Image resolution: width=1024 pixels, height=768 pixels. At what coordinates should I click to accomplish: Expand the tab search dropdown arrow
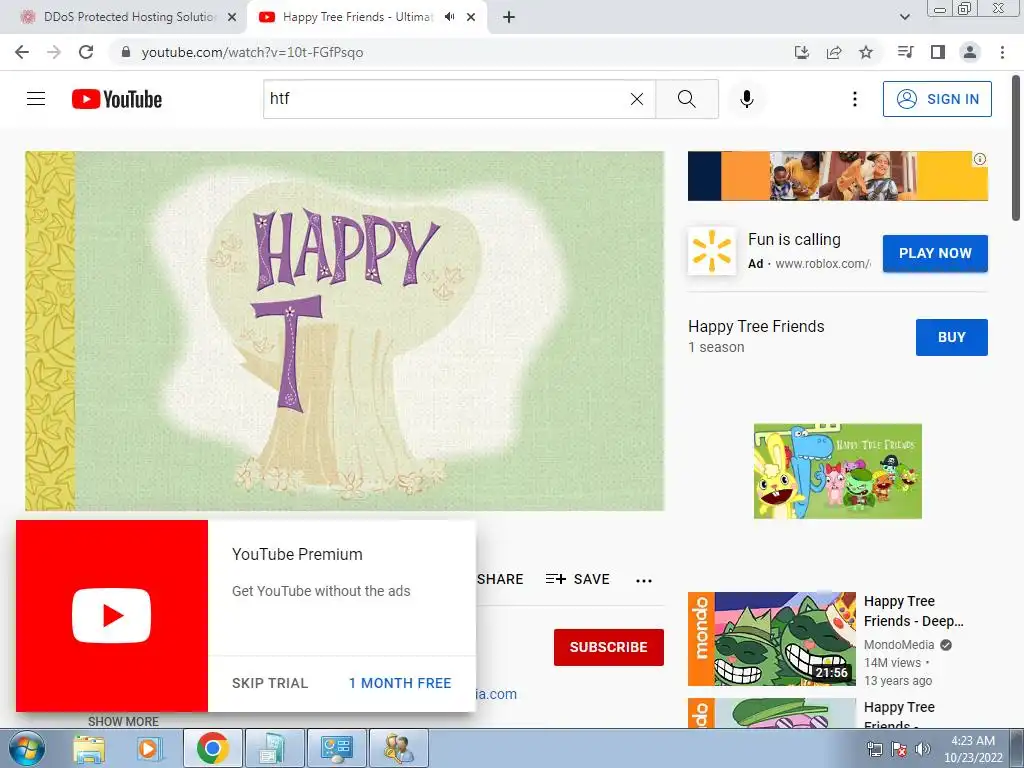[904, 17]
